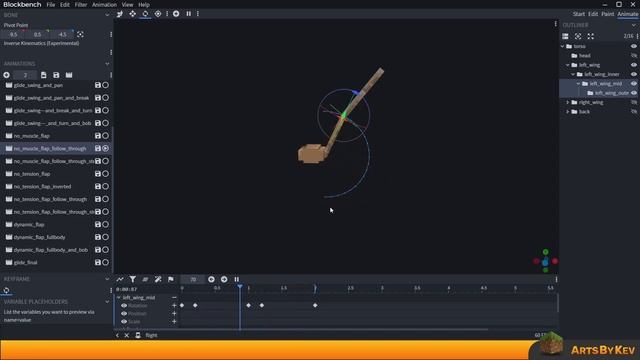Select the Pivot tool in top toolbar
Screen dimensions: 640x360
coord(158,14)
